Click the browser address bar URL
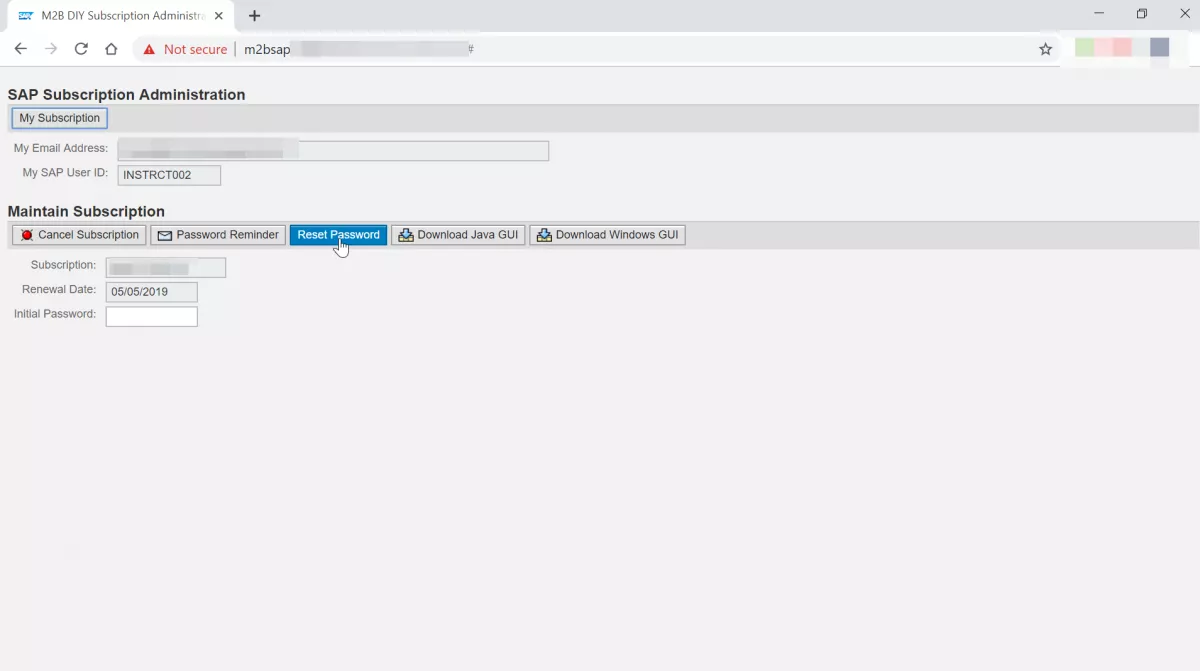 coord(359,49)
